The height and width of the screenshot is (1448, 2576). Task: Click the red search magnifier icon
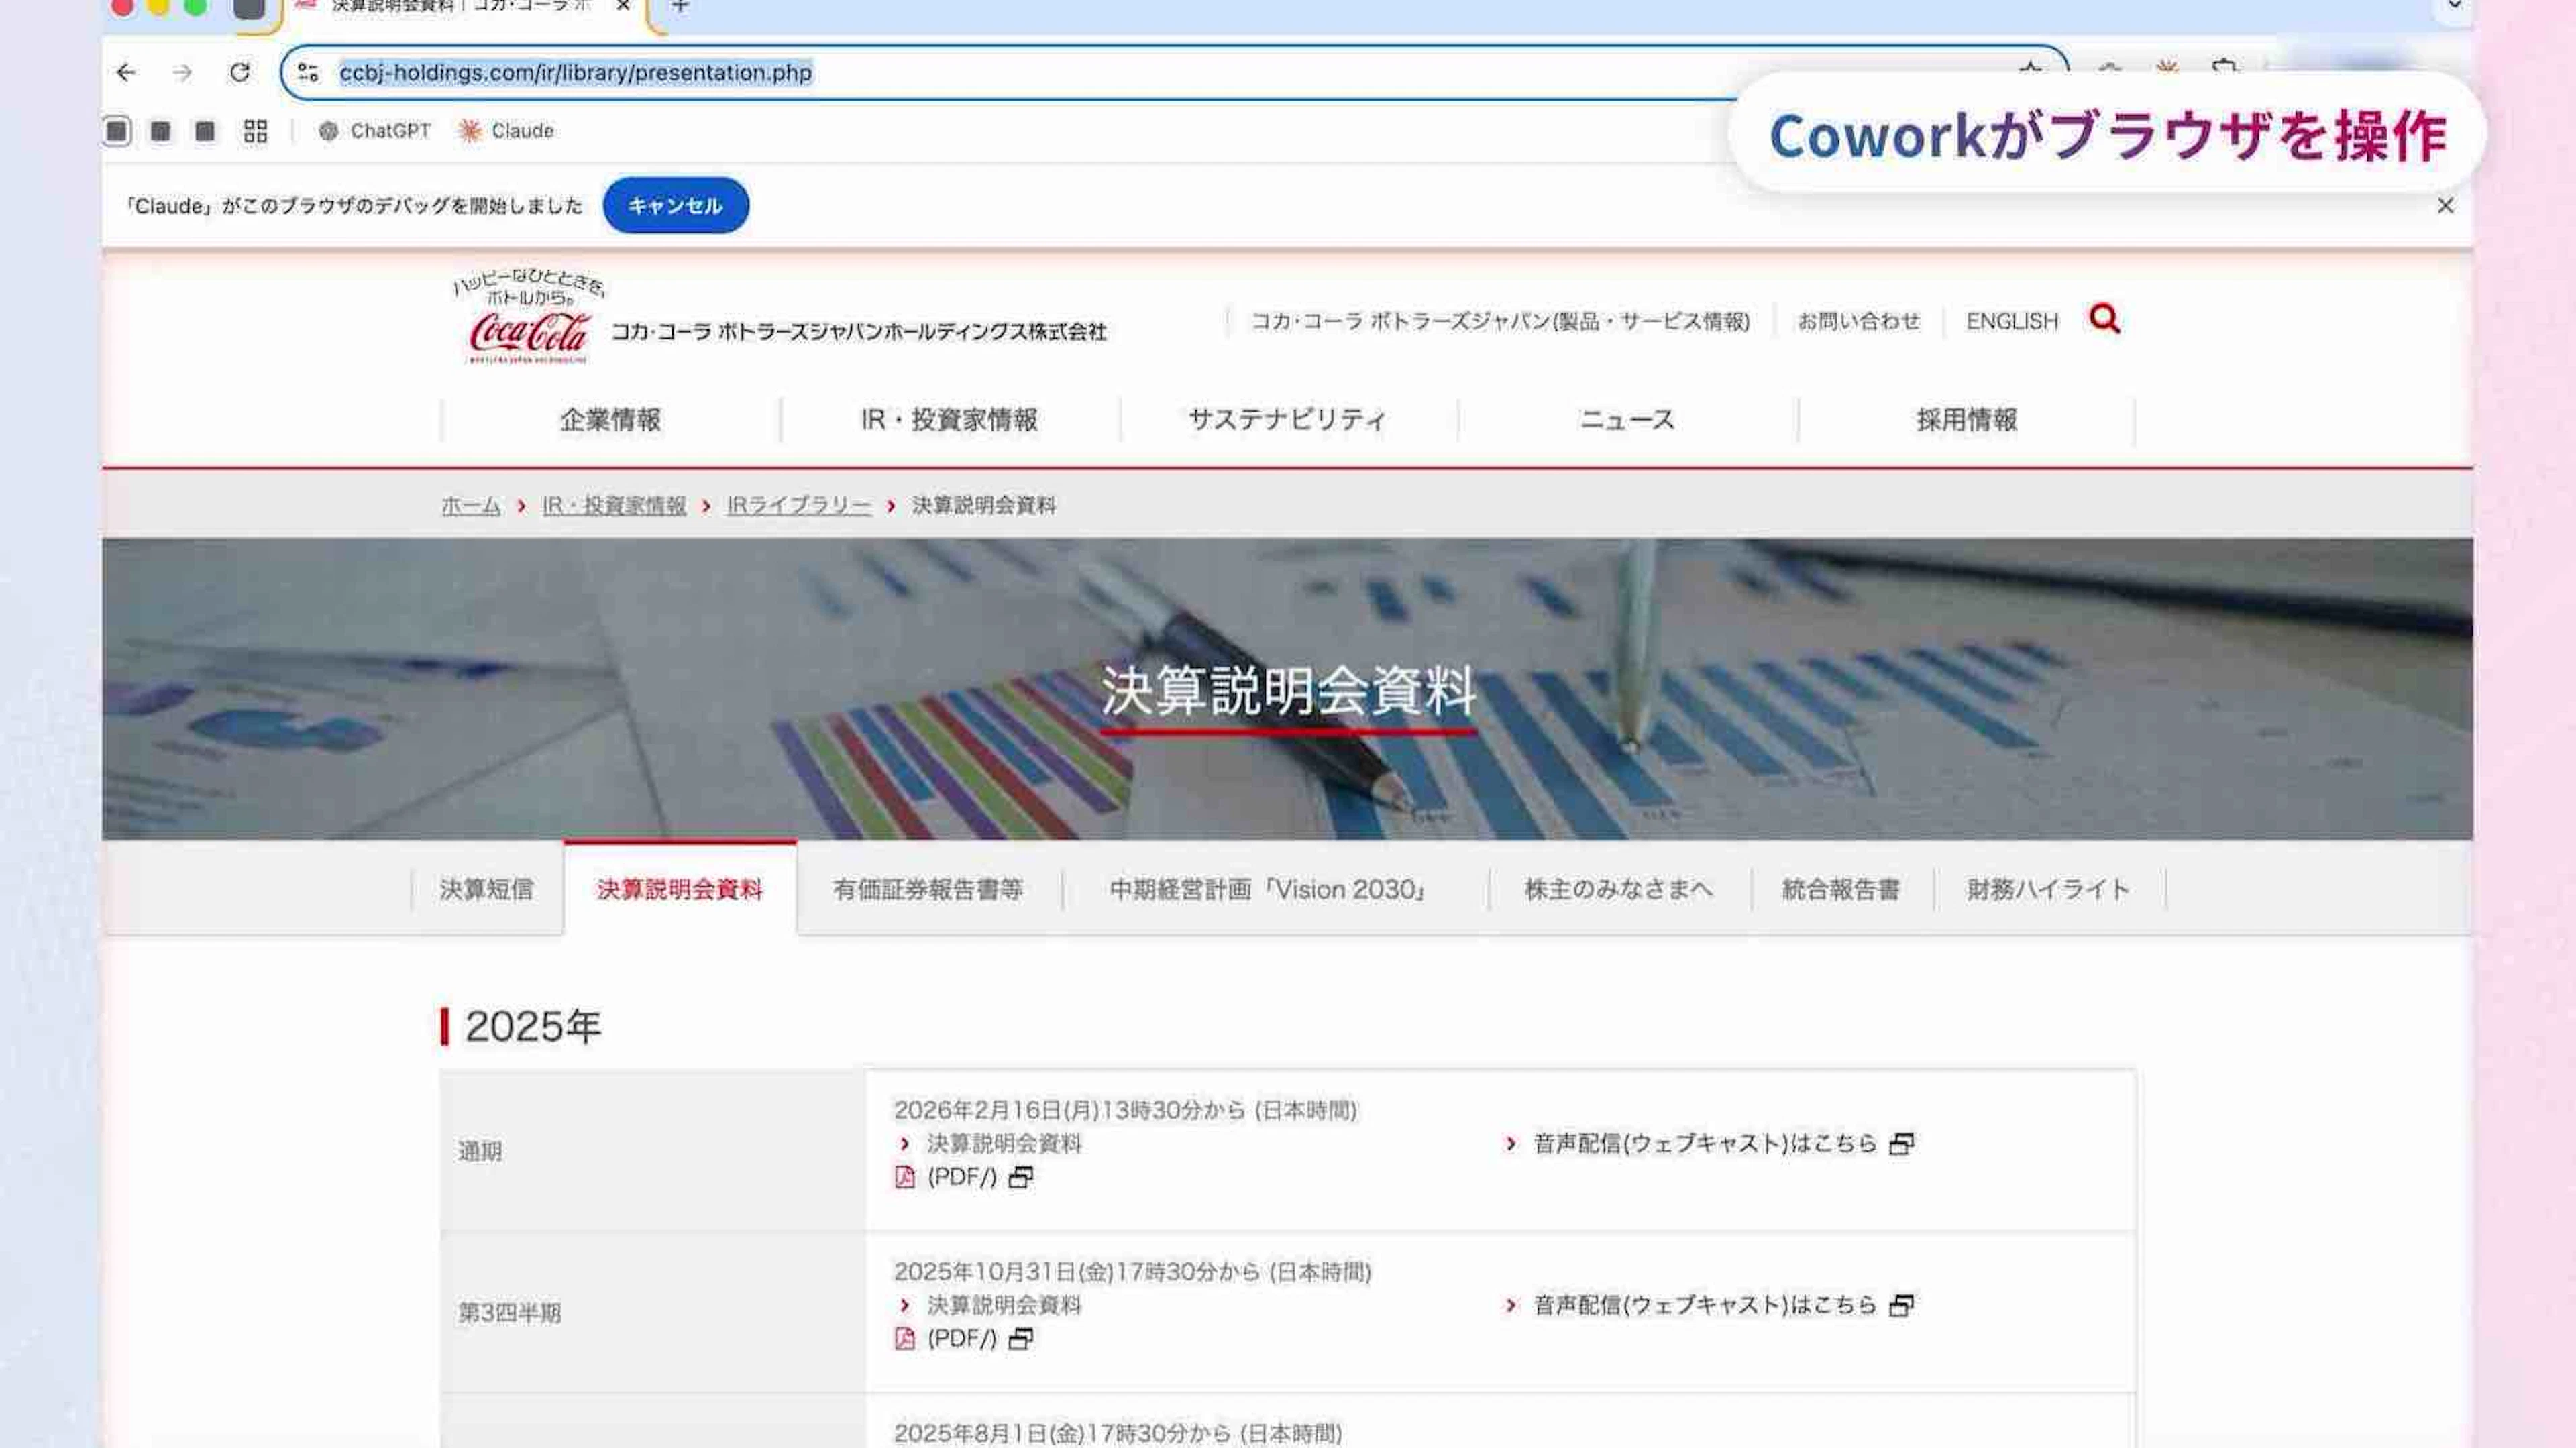pos(2104,319)
